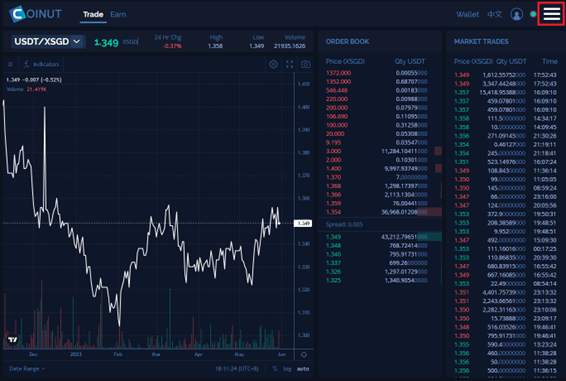
Task: Open the hamburger menu icon
Action: click(551, 14)
